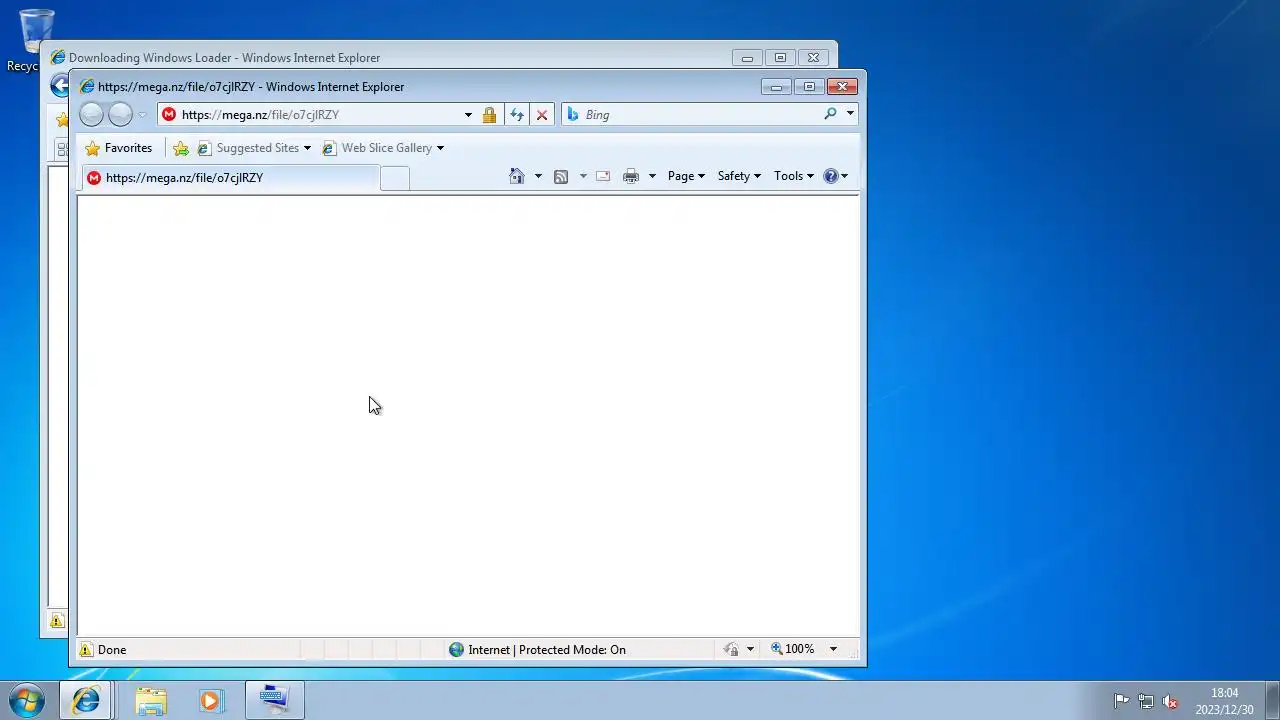Click Back button in Downloading Windows Loader window

point(59,86)
